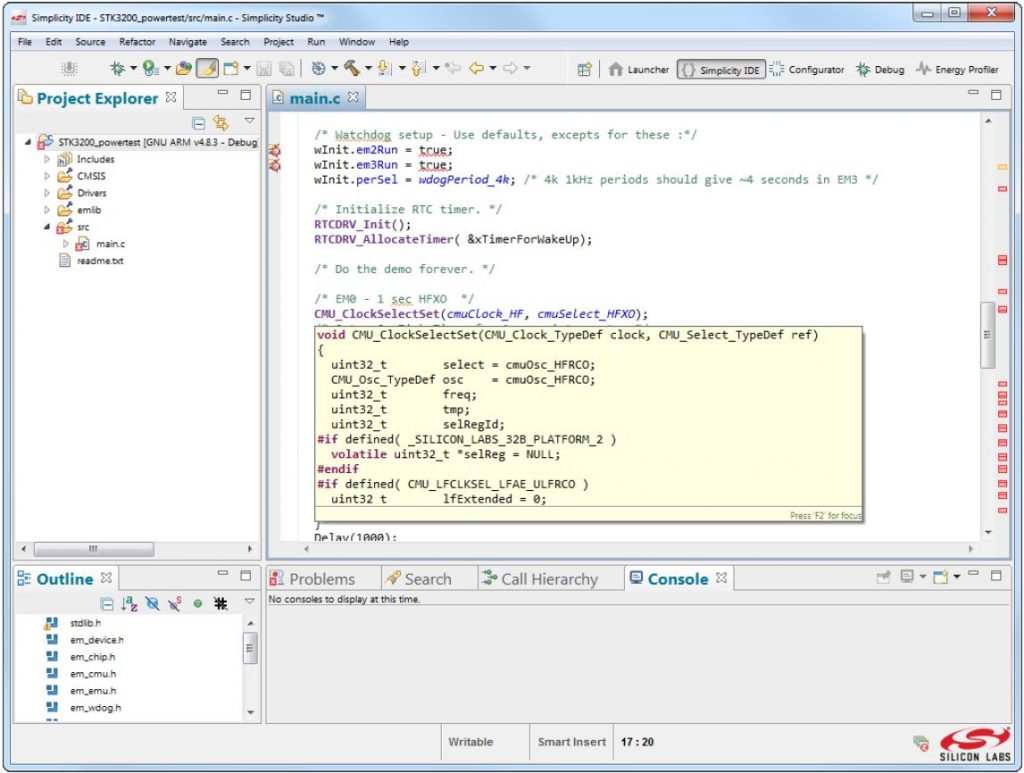The width and height of the screenshot is (1024, 773).
Task: Click the Last Edit Location arrow icon
Action: [453, 68]
